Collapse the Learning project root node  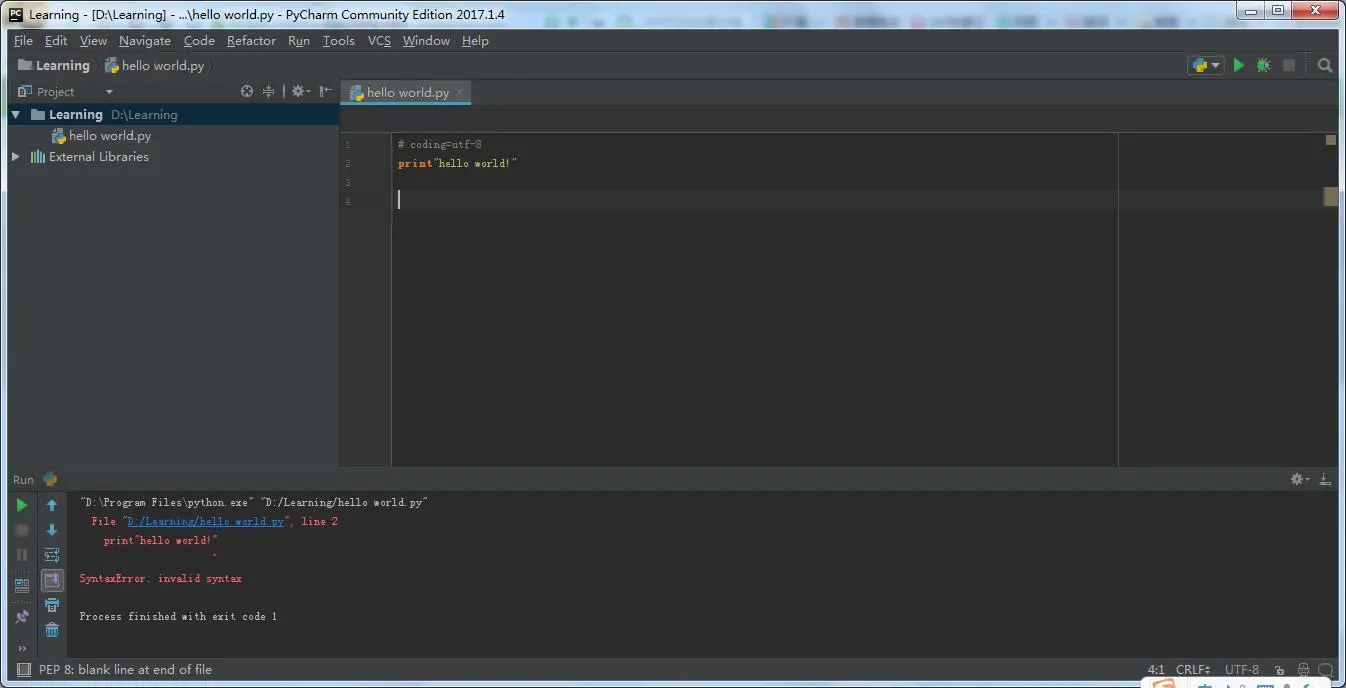[x=15, y=115]
